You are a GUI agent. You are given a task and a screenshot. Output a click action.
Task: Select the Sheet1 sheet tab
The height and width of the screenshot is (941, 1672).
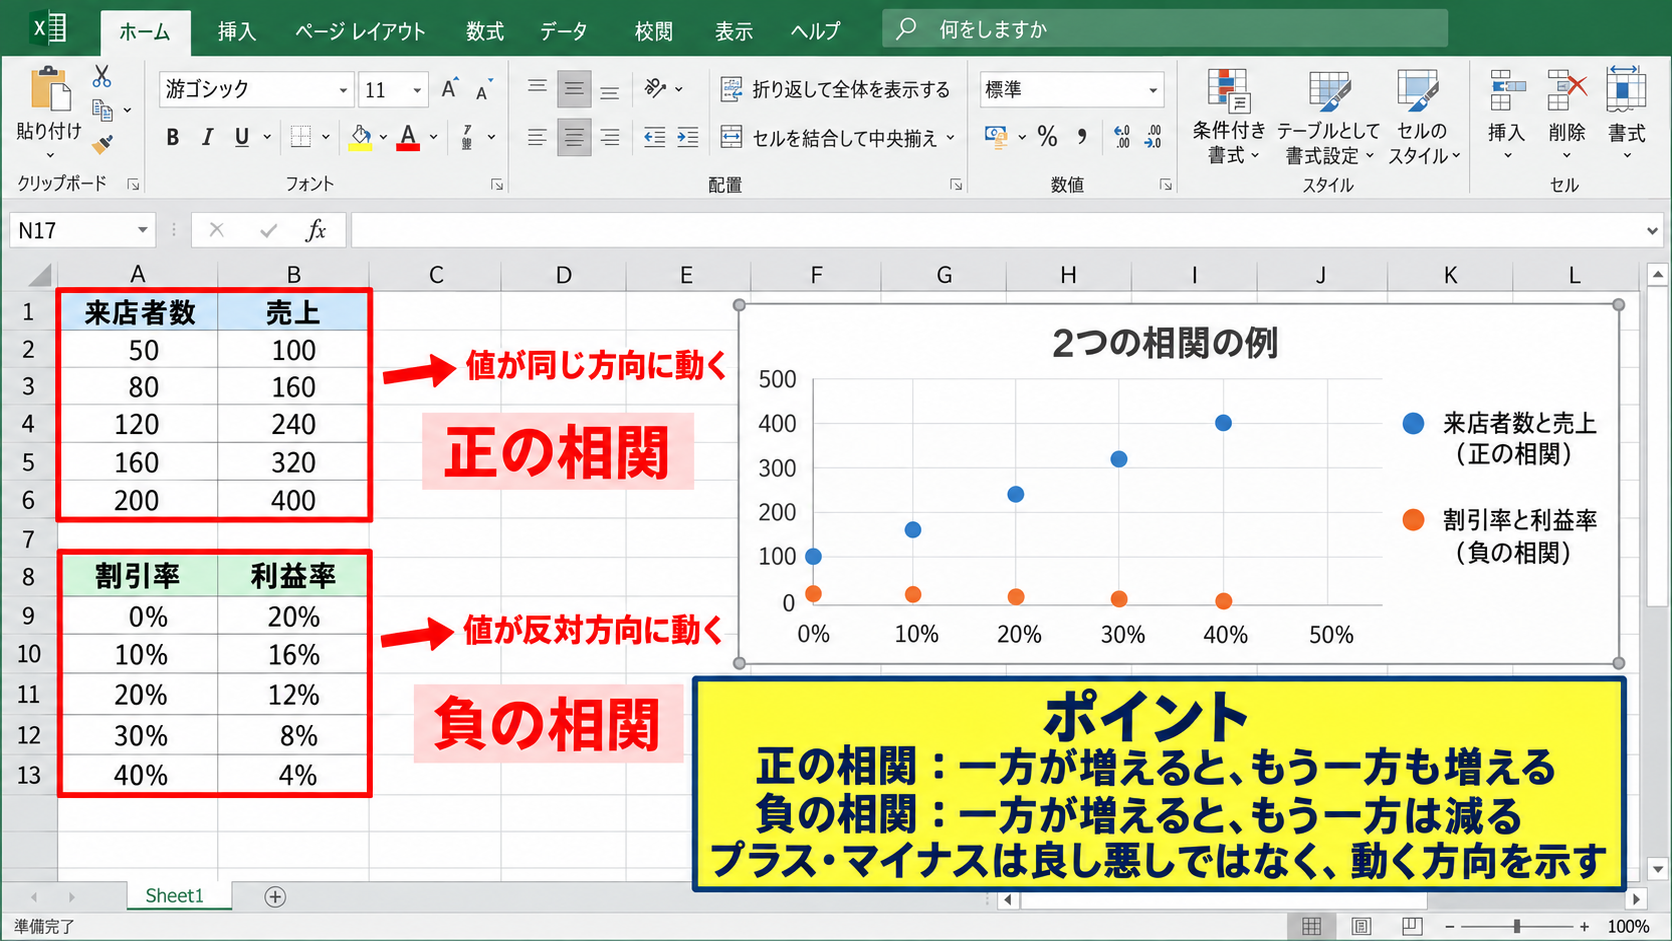coord(174,896)
